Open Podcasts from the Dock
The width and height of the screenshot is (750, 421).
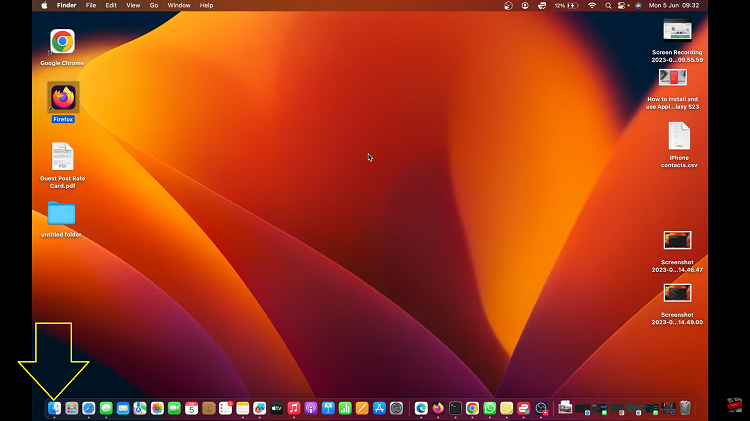point(311,408)
